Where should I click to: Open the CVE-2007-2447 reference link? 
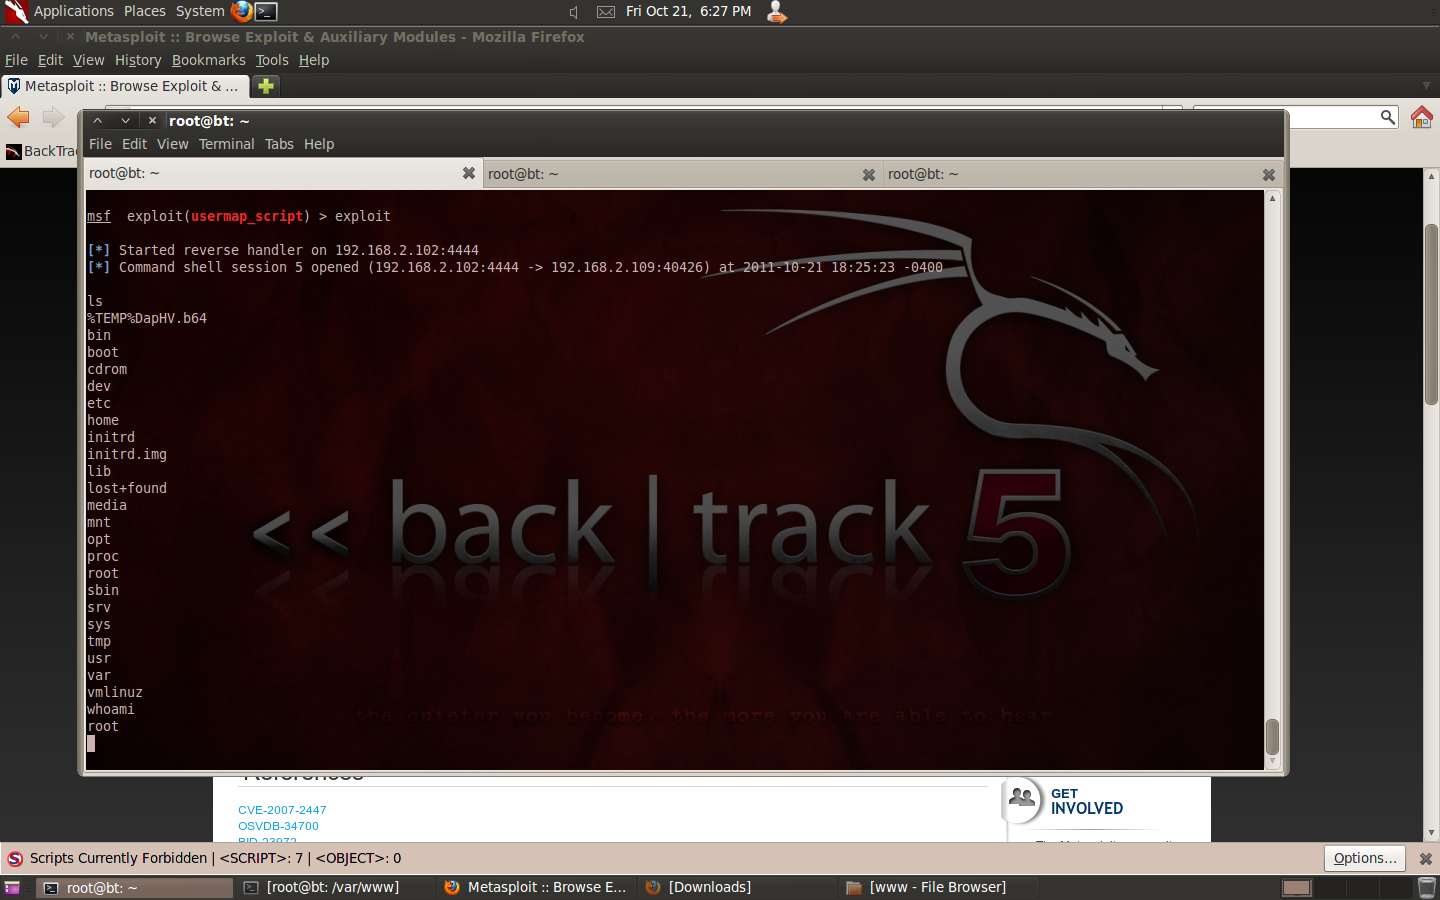point(282,810)
